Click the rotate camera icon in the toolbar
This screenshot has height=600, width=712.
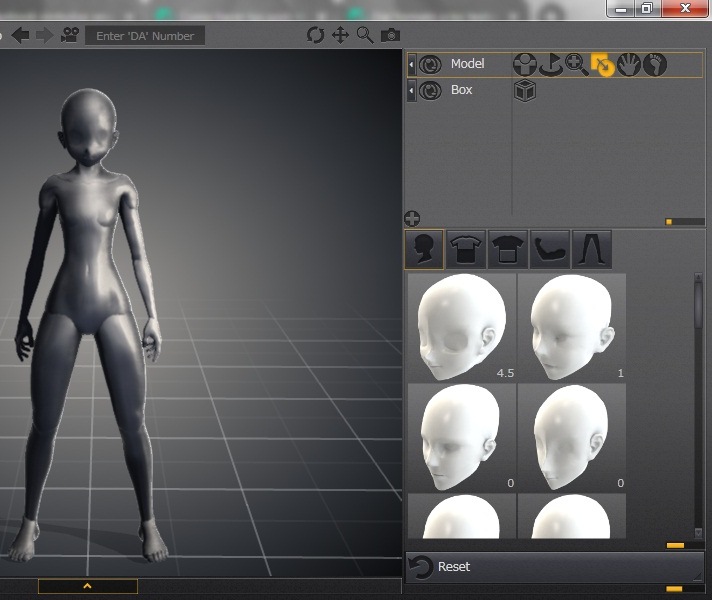(316, 35)
